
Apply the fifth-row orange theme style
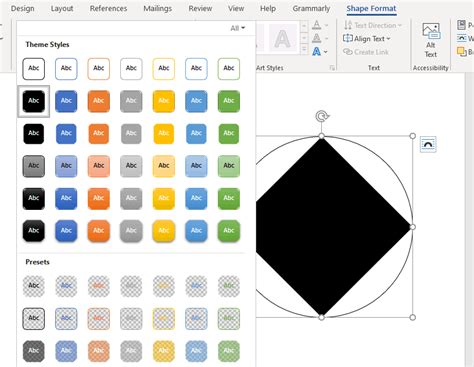99,199
